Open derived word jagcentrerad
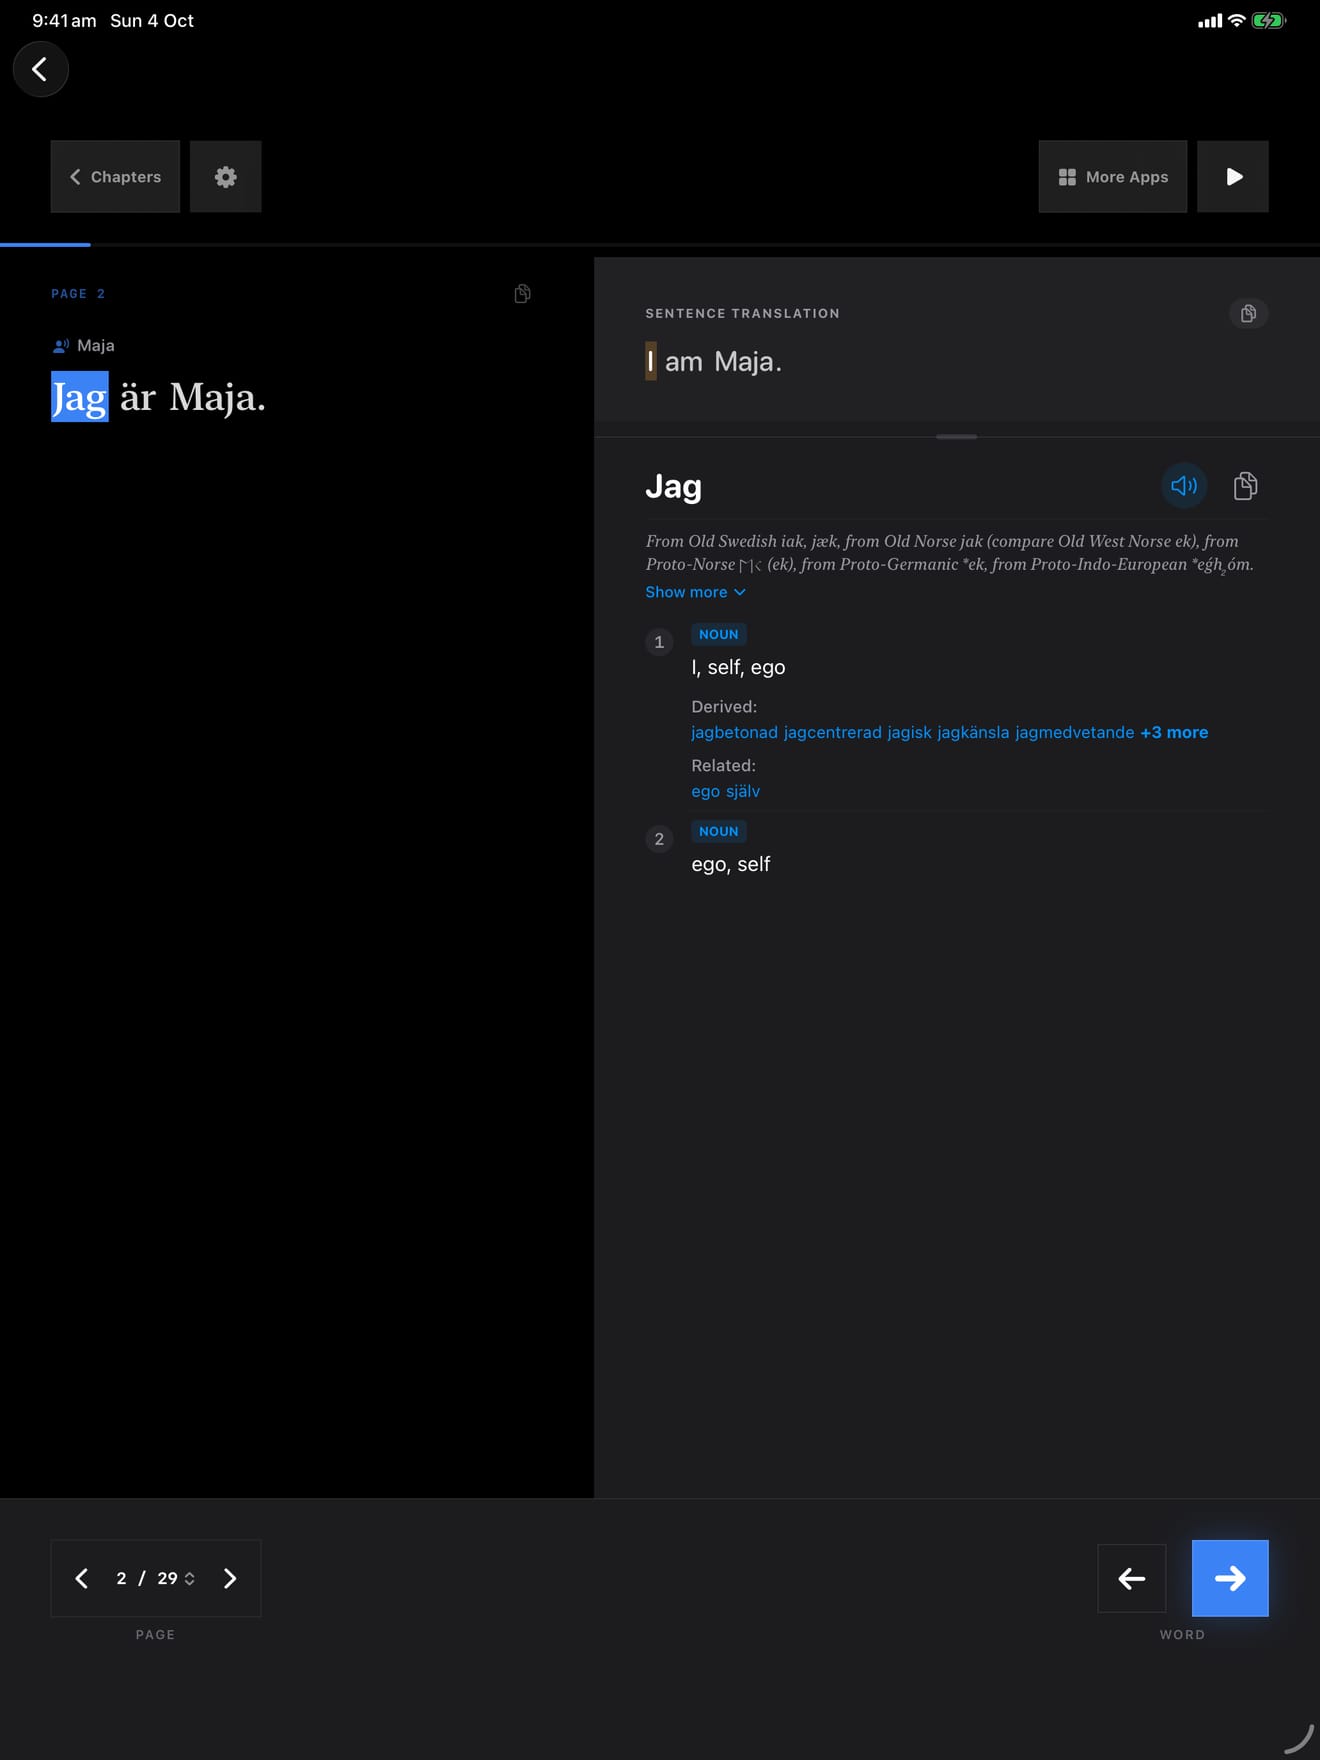The image size is (1320, 1760). (832, 732)
